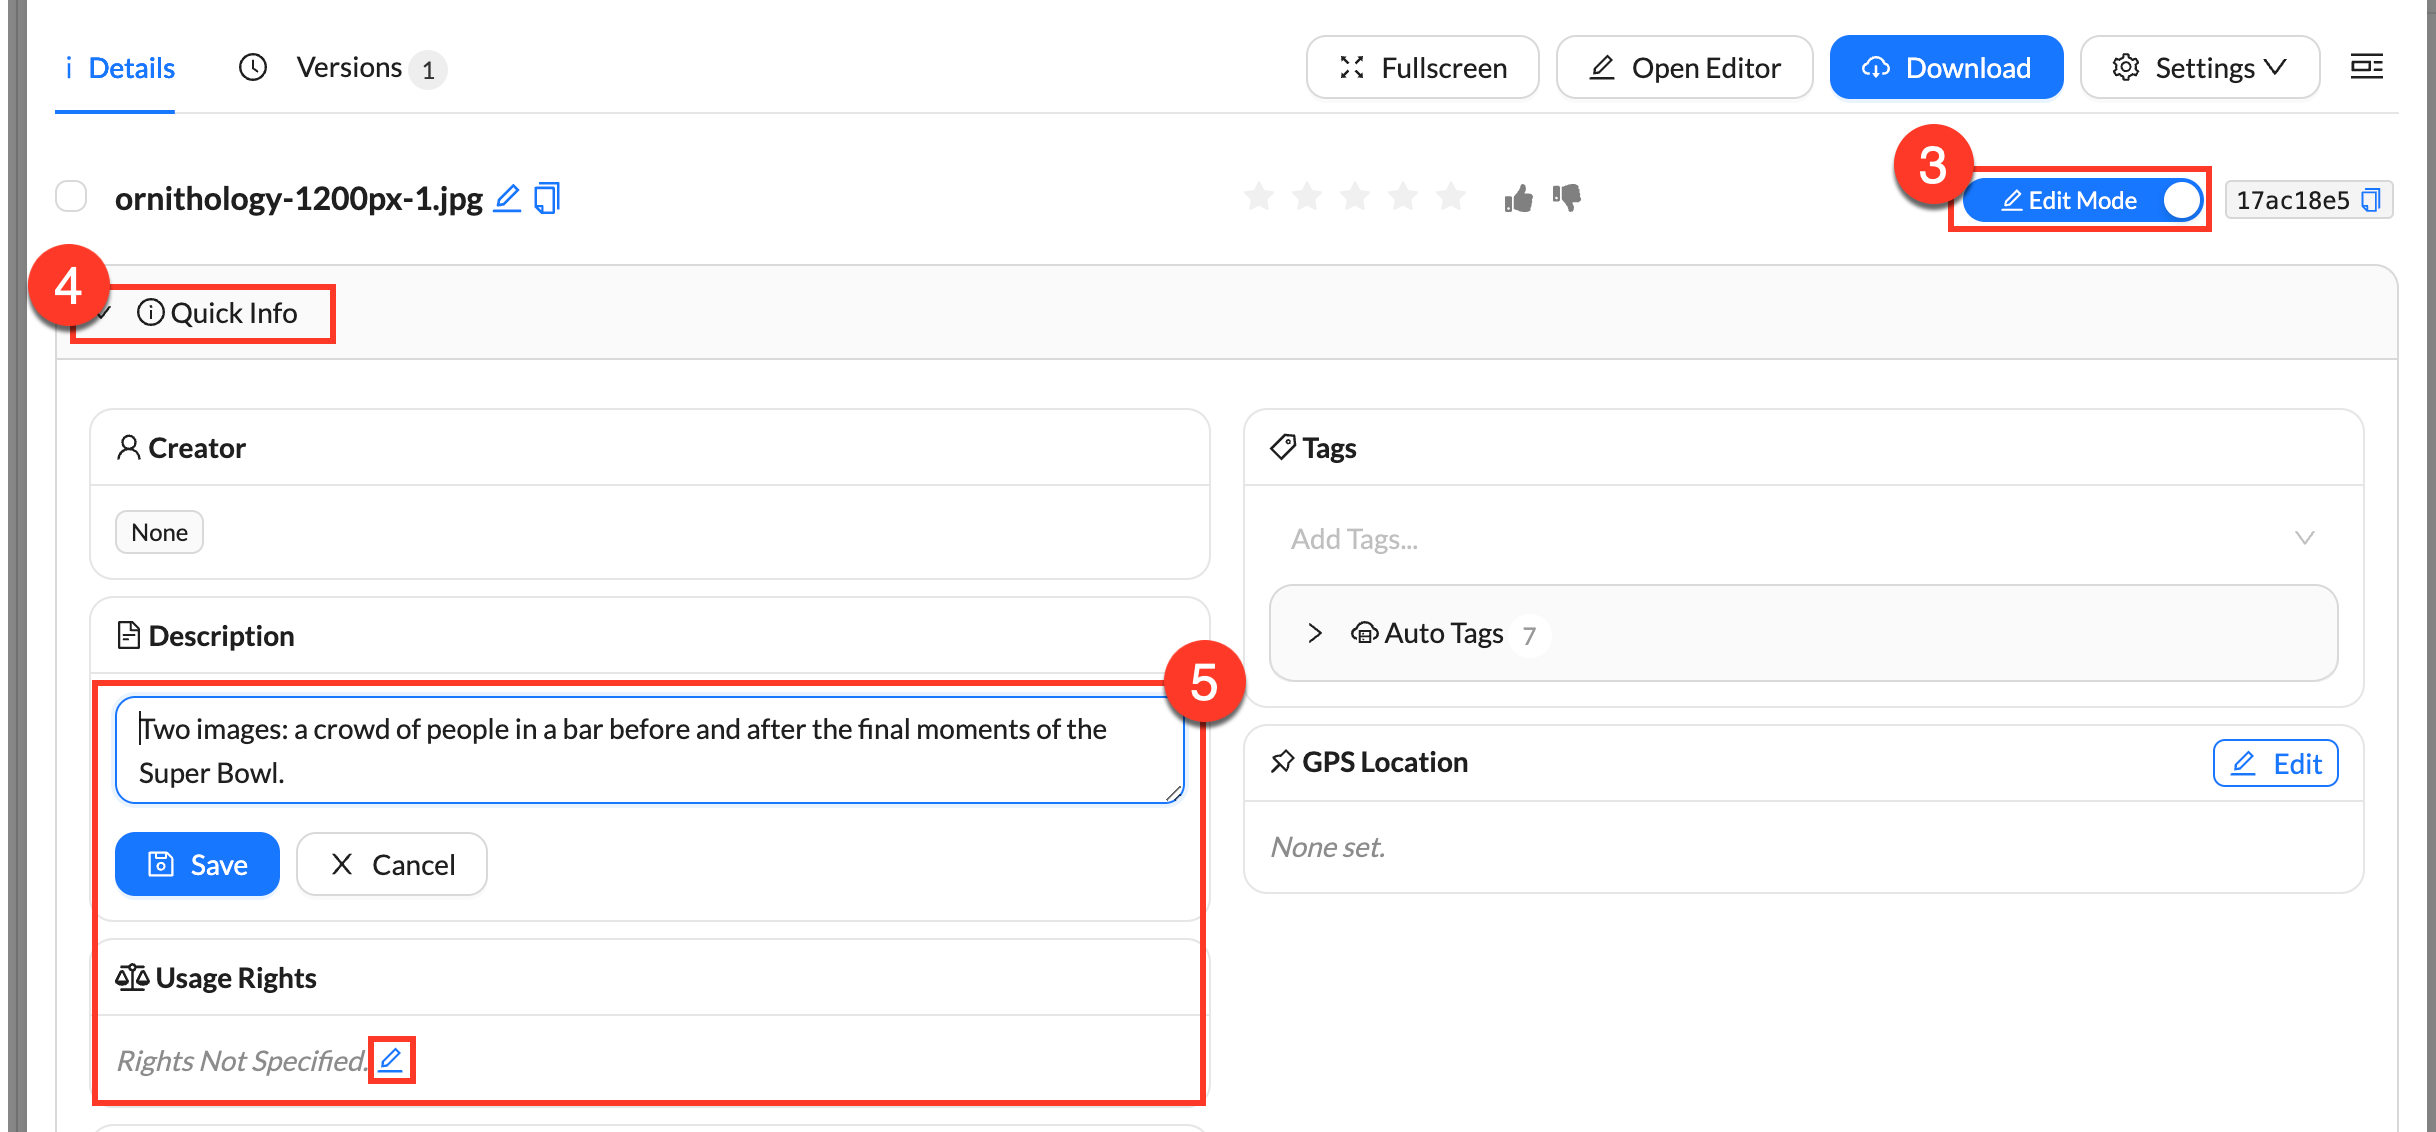This screenshot has width=2436, height=1132.
Task: Click the pencil icon next to Rights Not Specified
Action: click(391, 1059)
